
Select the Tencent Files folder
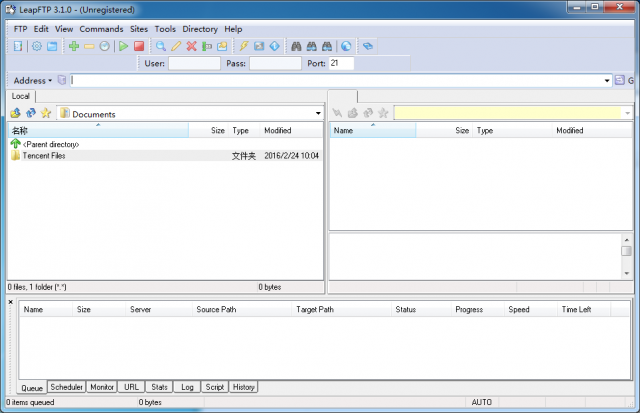click(x=44, y=156)
